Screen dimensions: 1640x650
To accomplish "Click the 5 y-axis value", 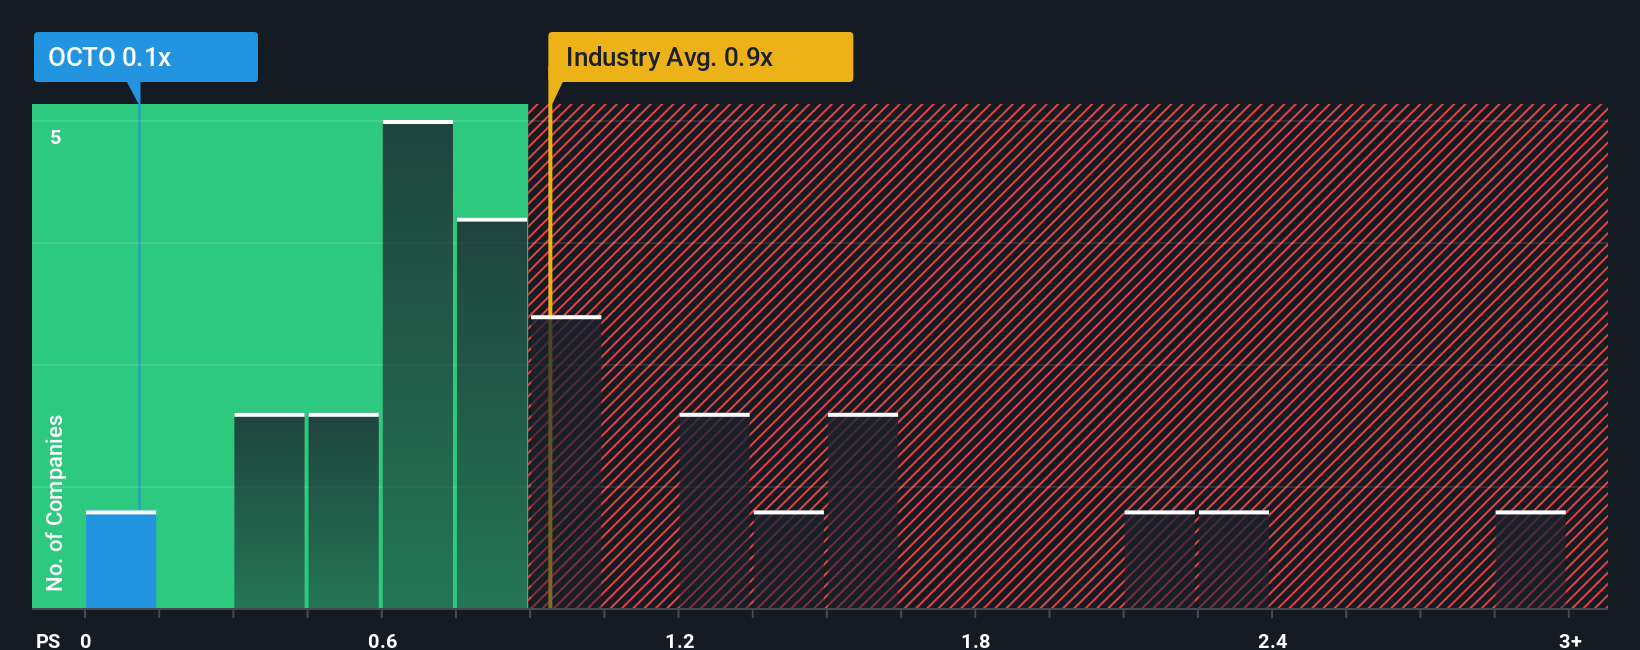I will 56,137.
